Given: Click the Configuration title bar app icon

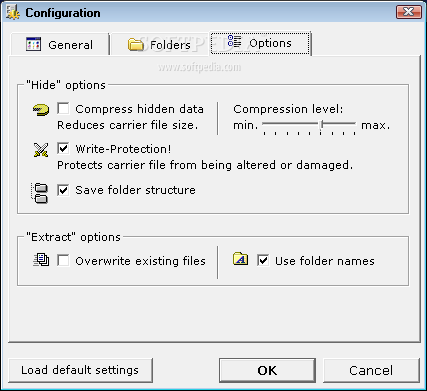Looking at the screenshot, I should coord(12,13).
